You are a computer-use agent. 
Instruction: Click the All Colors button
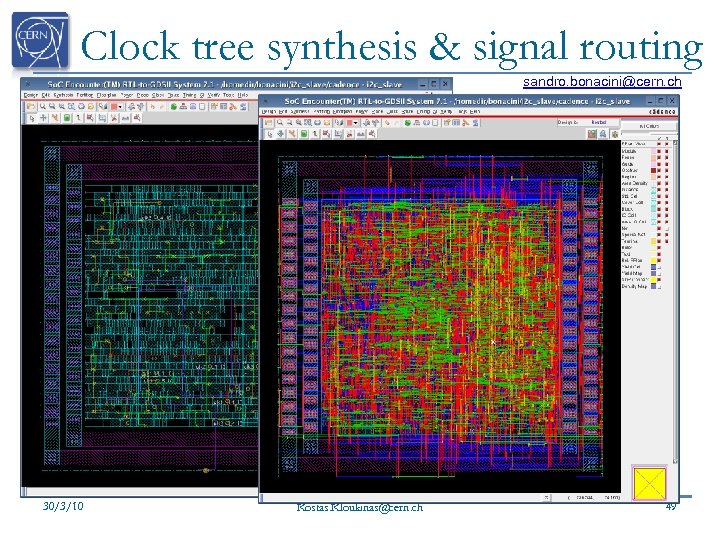(649, 126)
